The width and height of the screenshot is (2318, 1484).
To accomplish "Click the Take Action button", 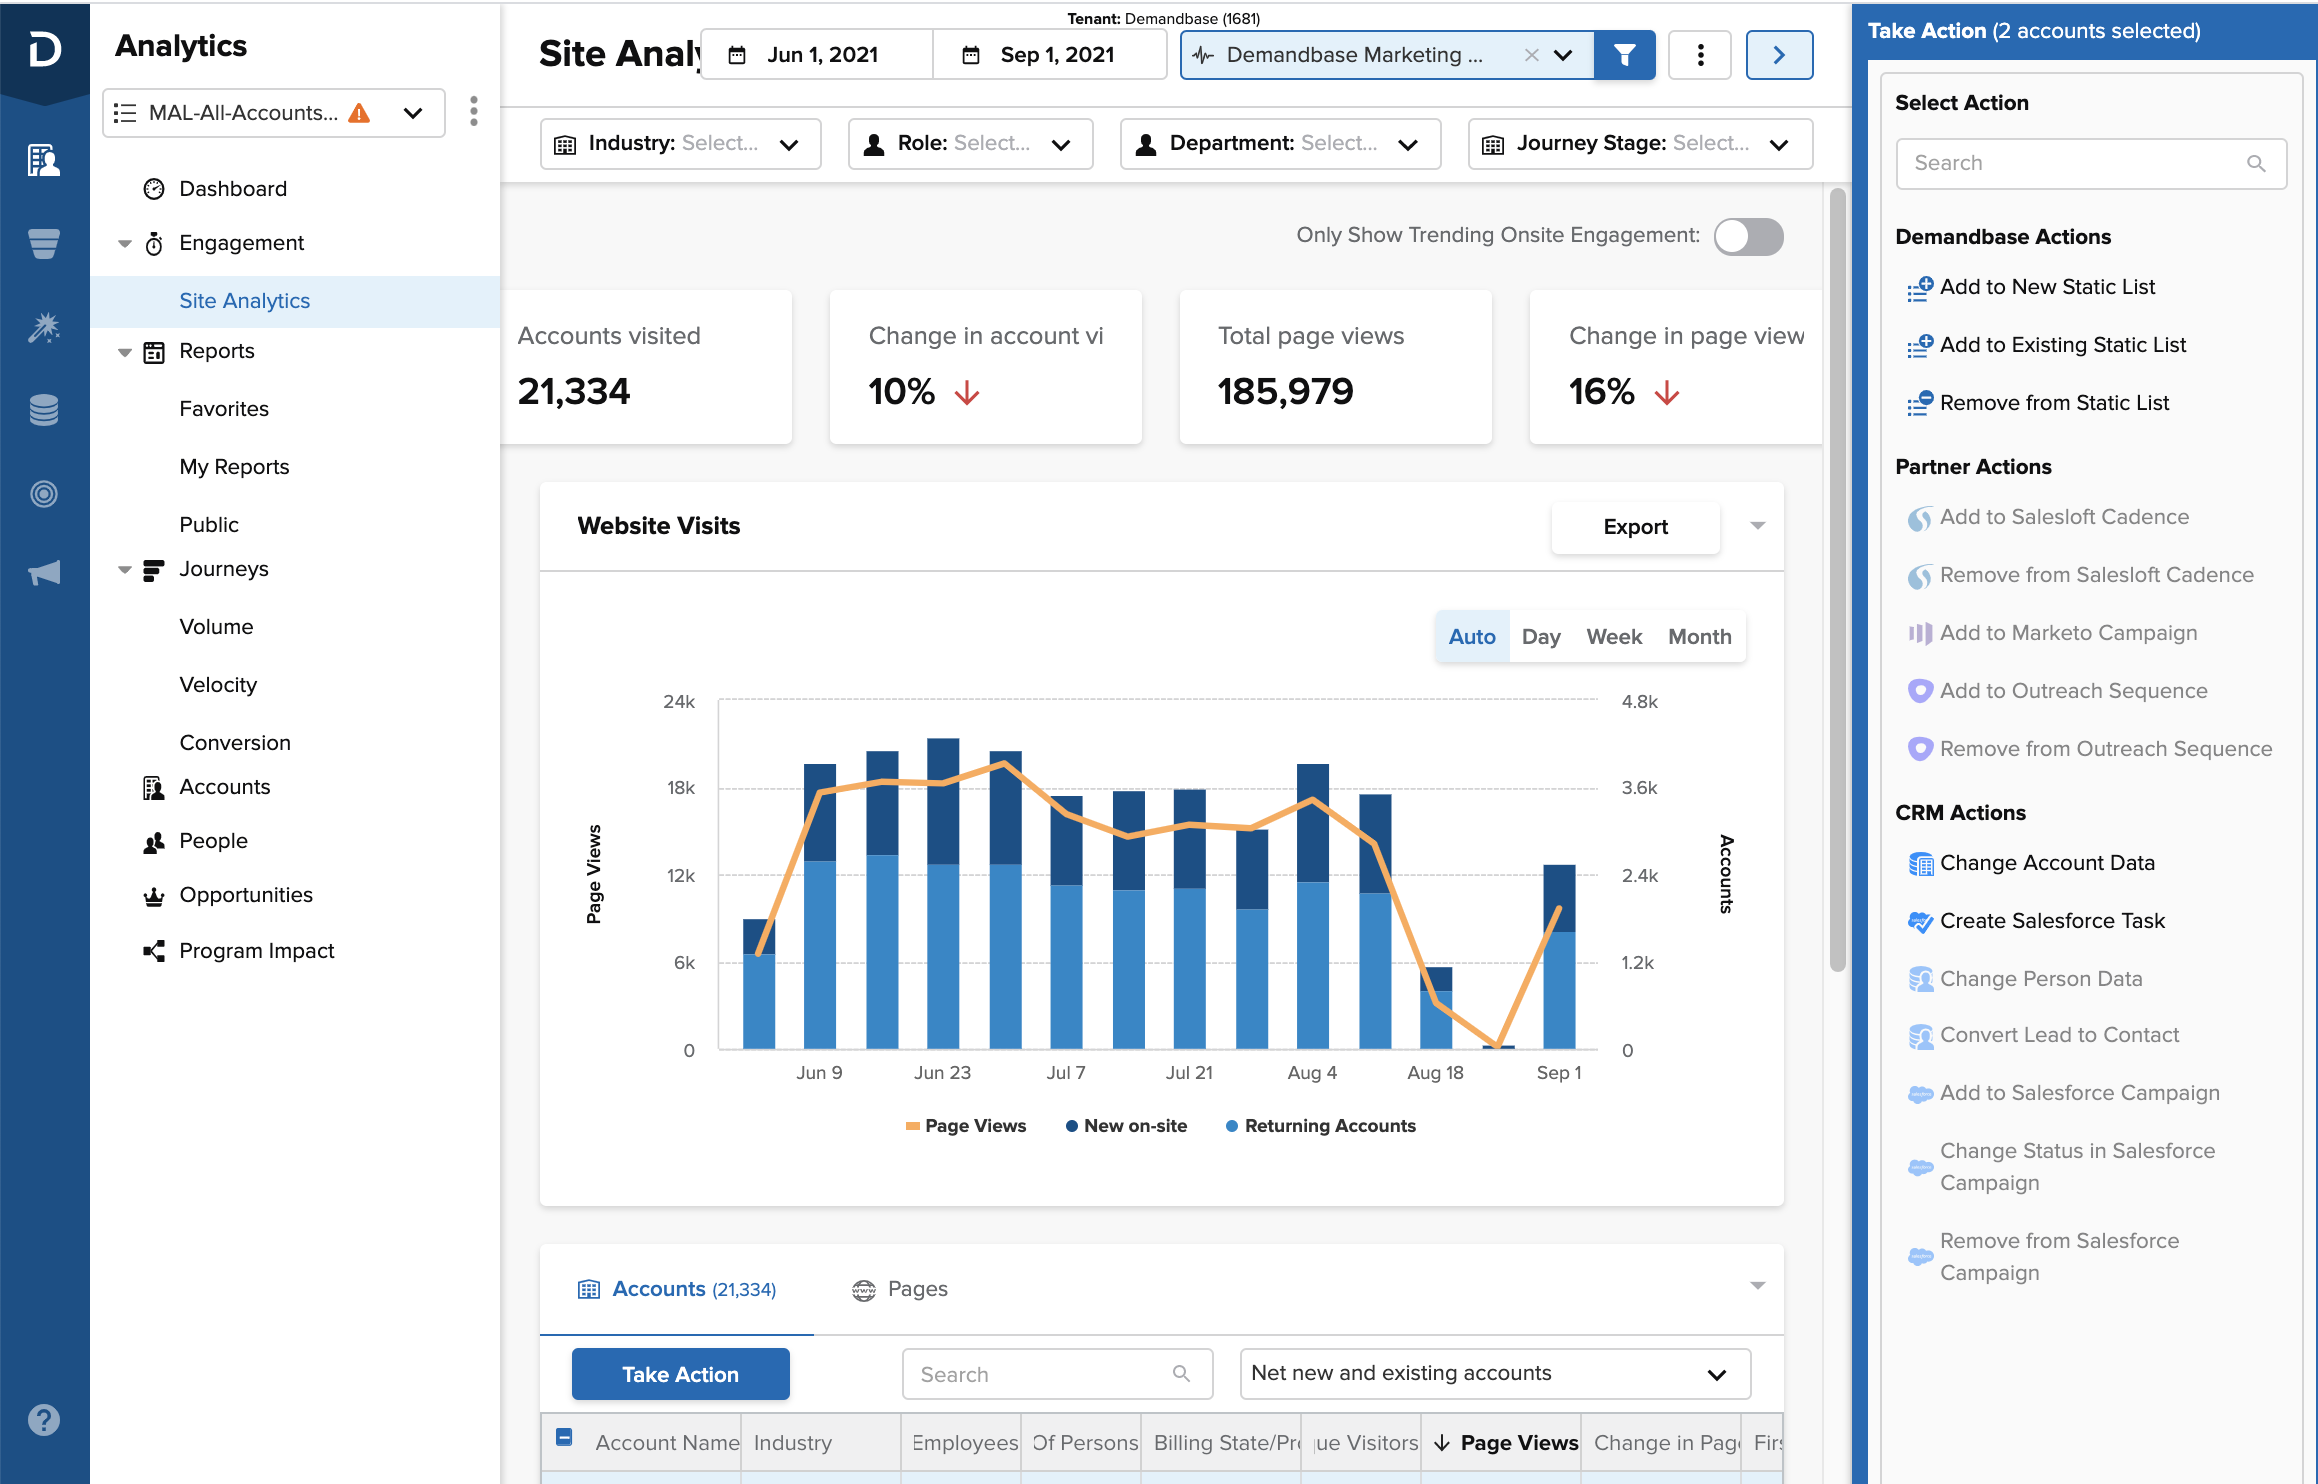I will coord(680,1374).
